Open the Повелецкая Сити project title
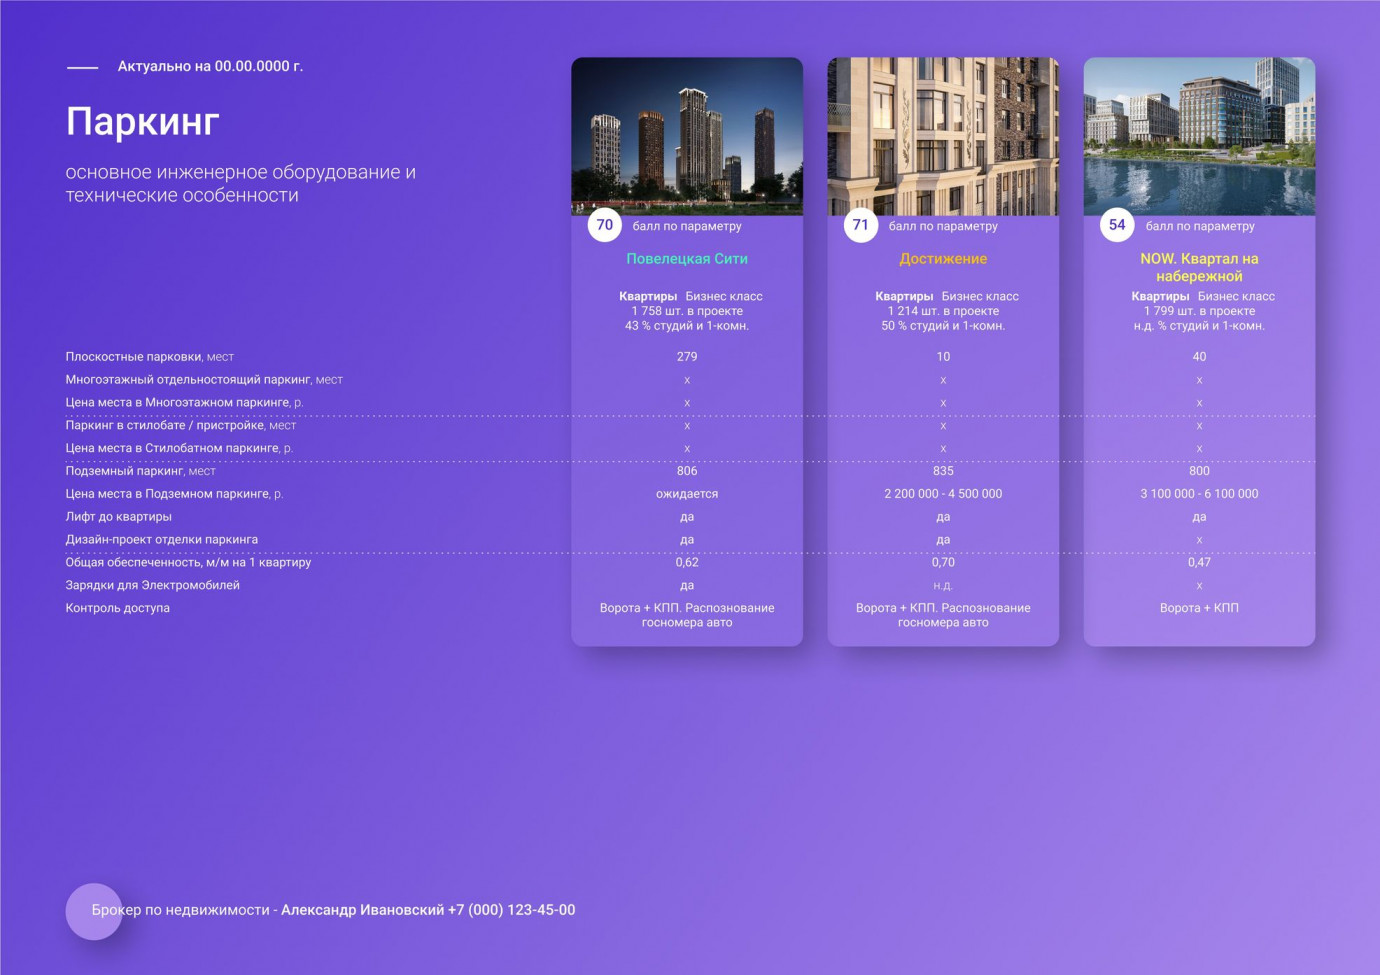The image size is (1380, 975). pos(687,259)
